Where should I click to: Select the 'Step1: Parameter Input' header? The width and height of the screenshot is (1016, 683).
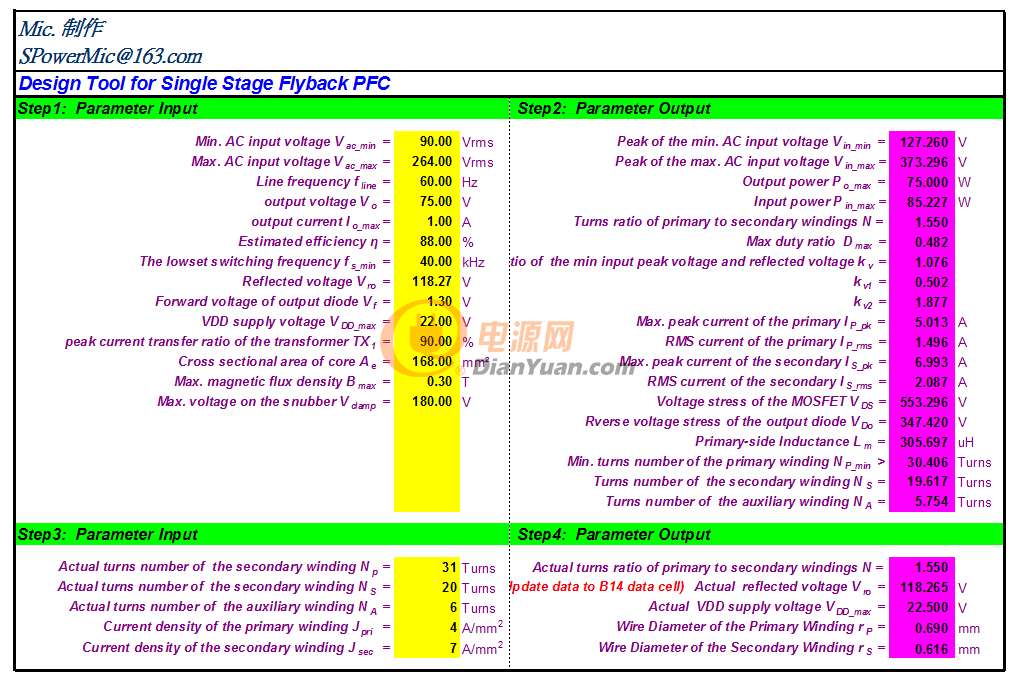(108, 108)
